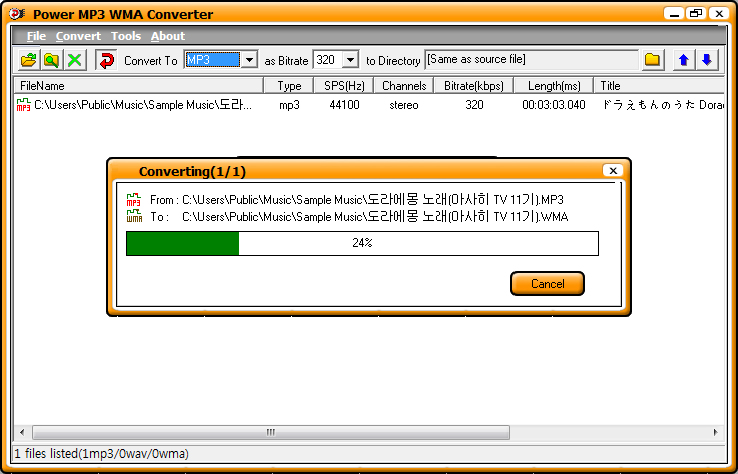Open the About menu

[168, 36]
